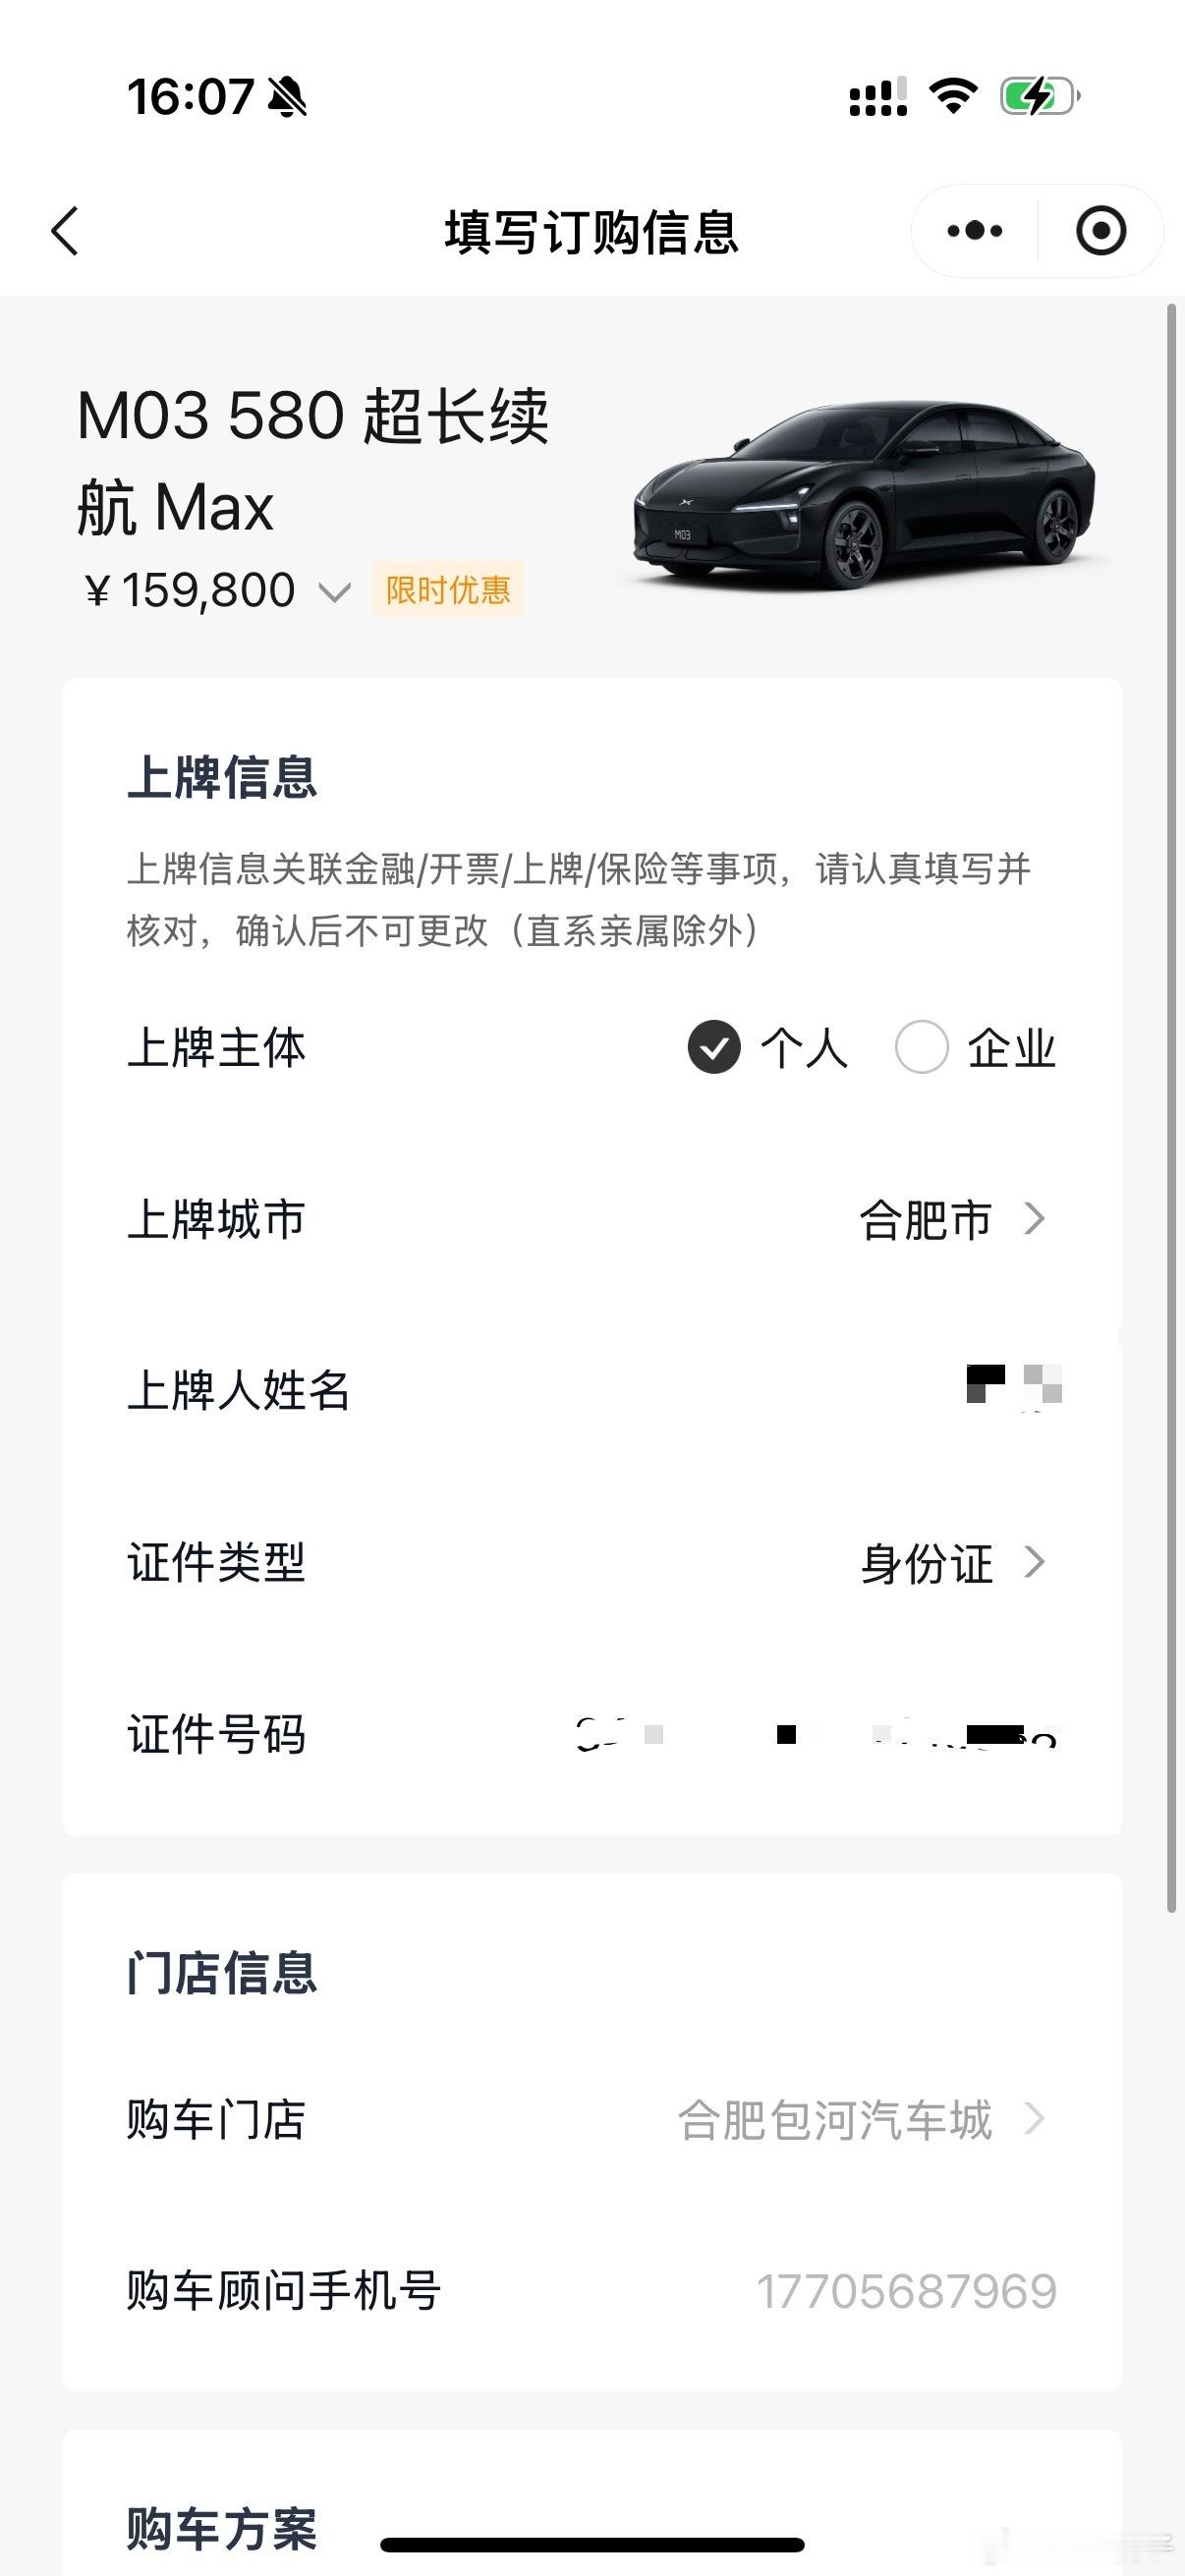
Task: Tap the 上牌人姓名 name field
Action: click(592, 1390)
